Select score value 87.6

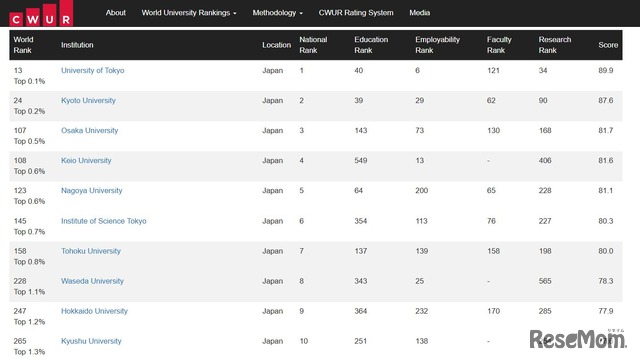[x=606, y=100]
